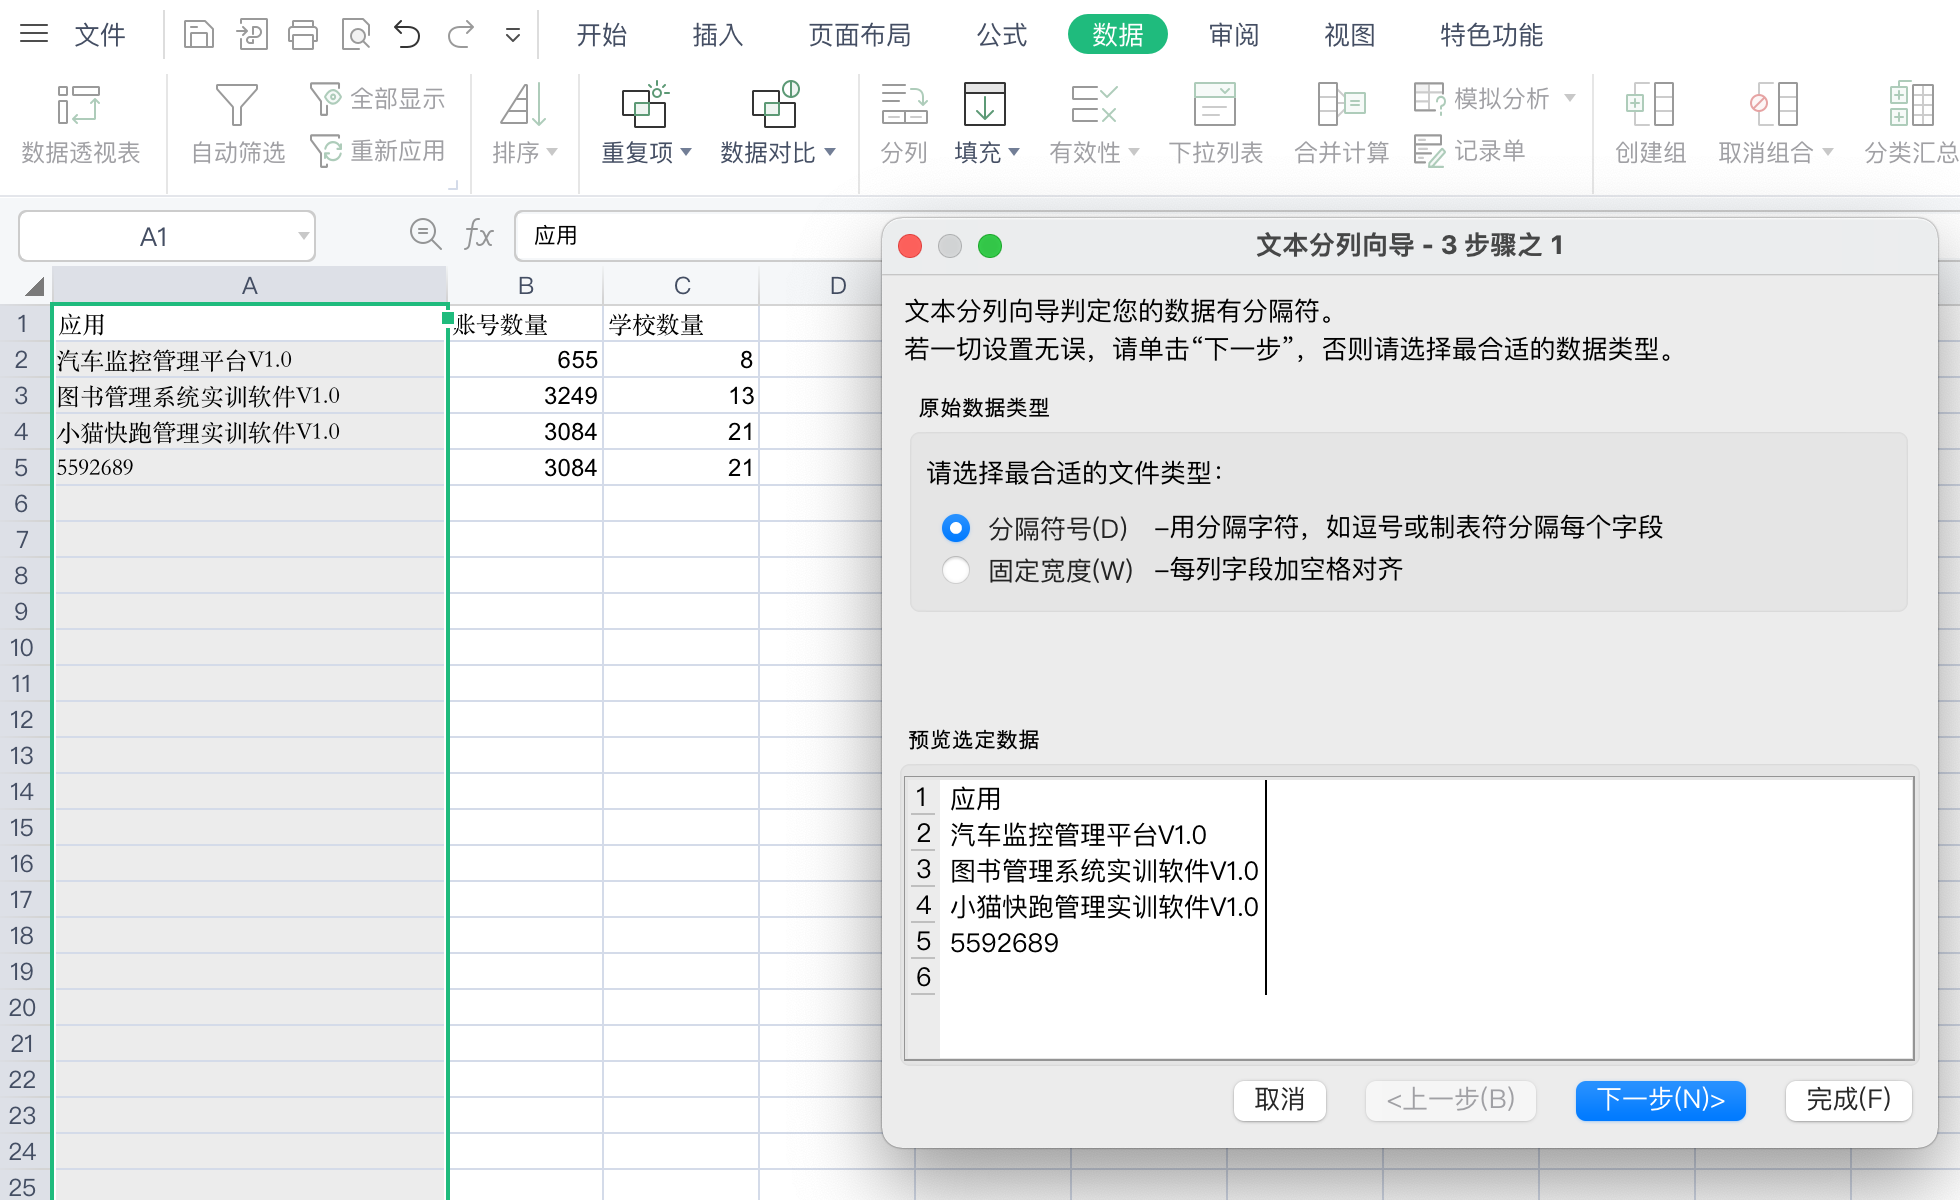Click the Next (下一步) button
Image resolution: width=1960 pixels, height=1200 pixels.
click(1660, 1100)
